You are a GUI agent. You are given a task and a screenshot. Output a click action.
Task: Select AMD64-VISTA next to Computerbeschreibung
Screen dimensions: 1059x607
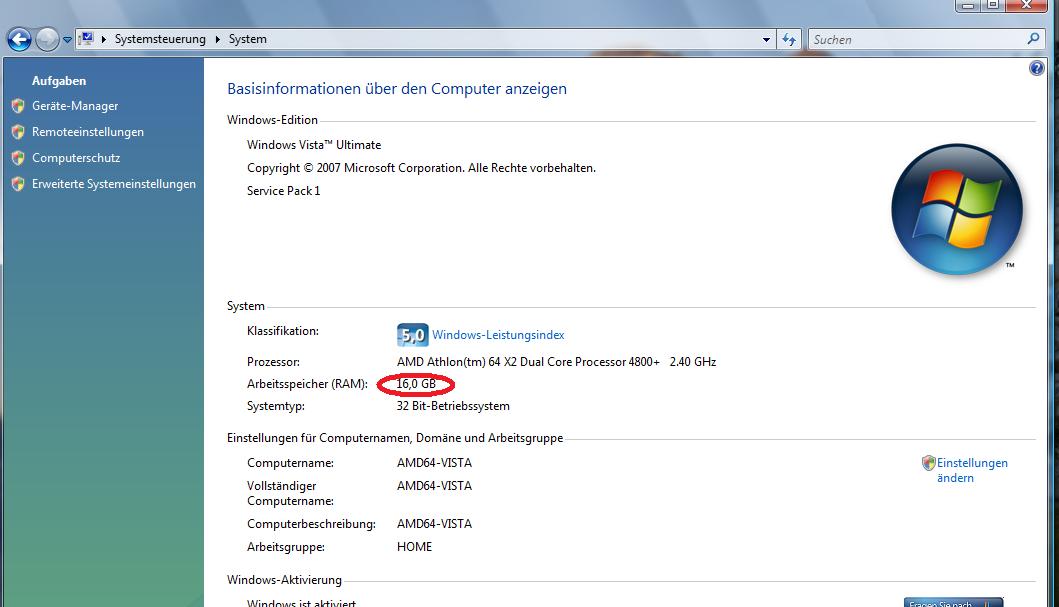click(x=434, y=524)
